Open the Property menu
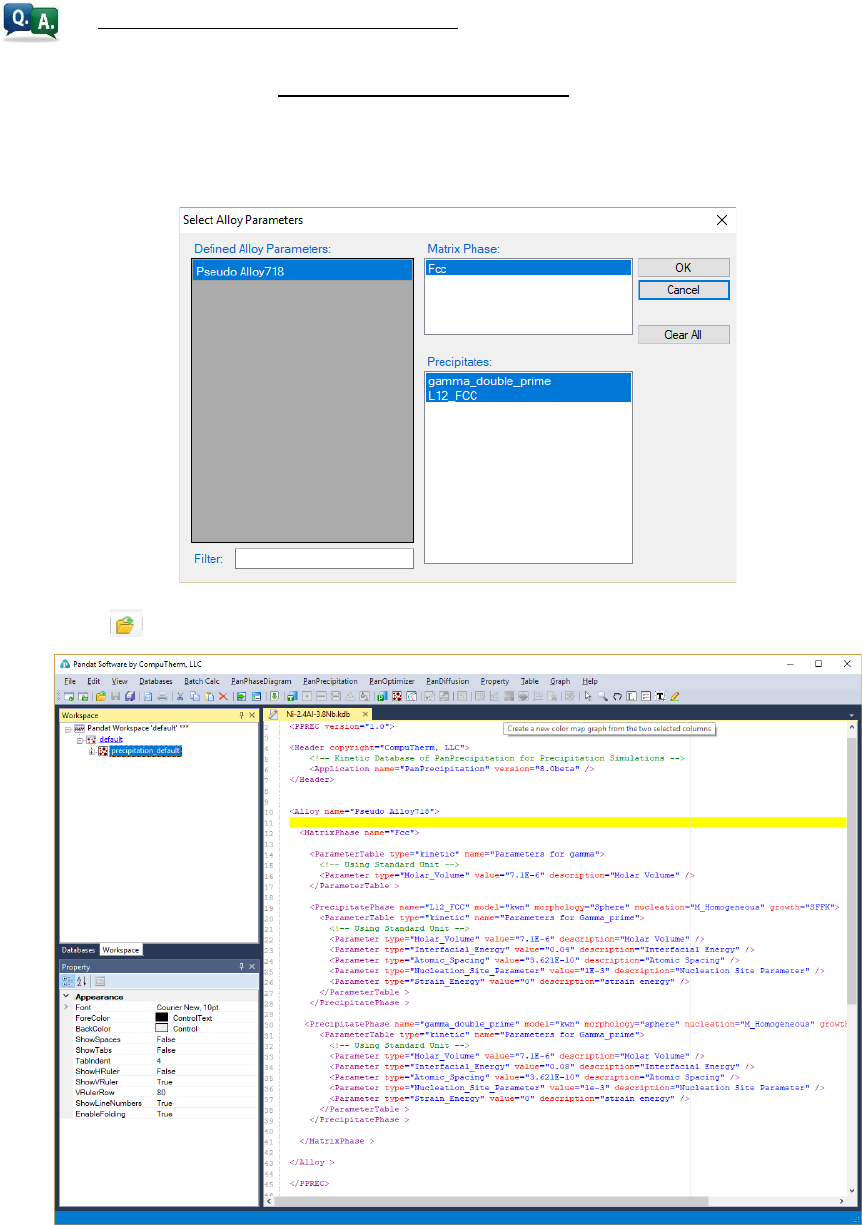The image size is (862, 1225). click(x=495, y=681)
